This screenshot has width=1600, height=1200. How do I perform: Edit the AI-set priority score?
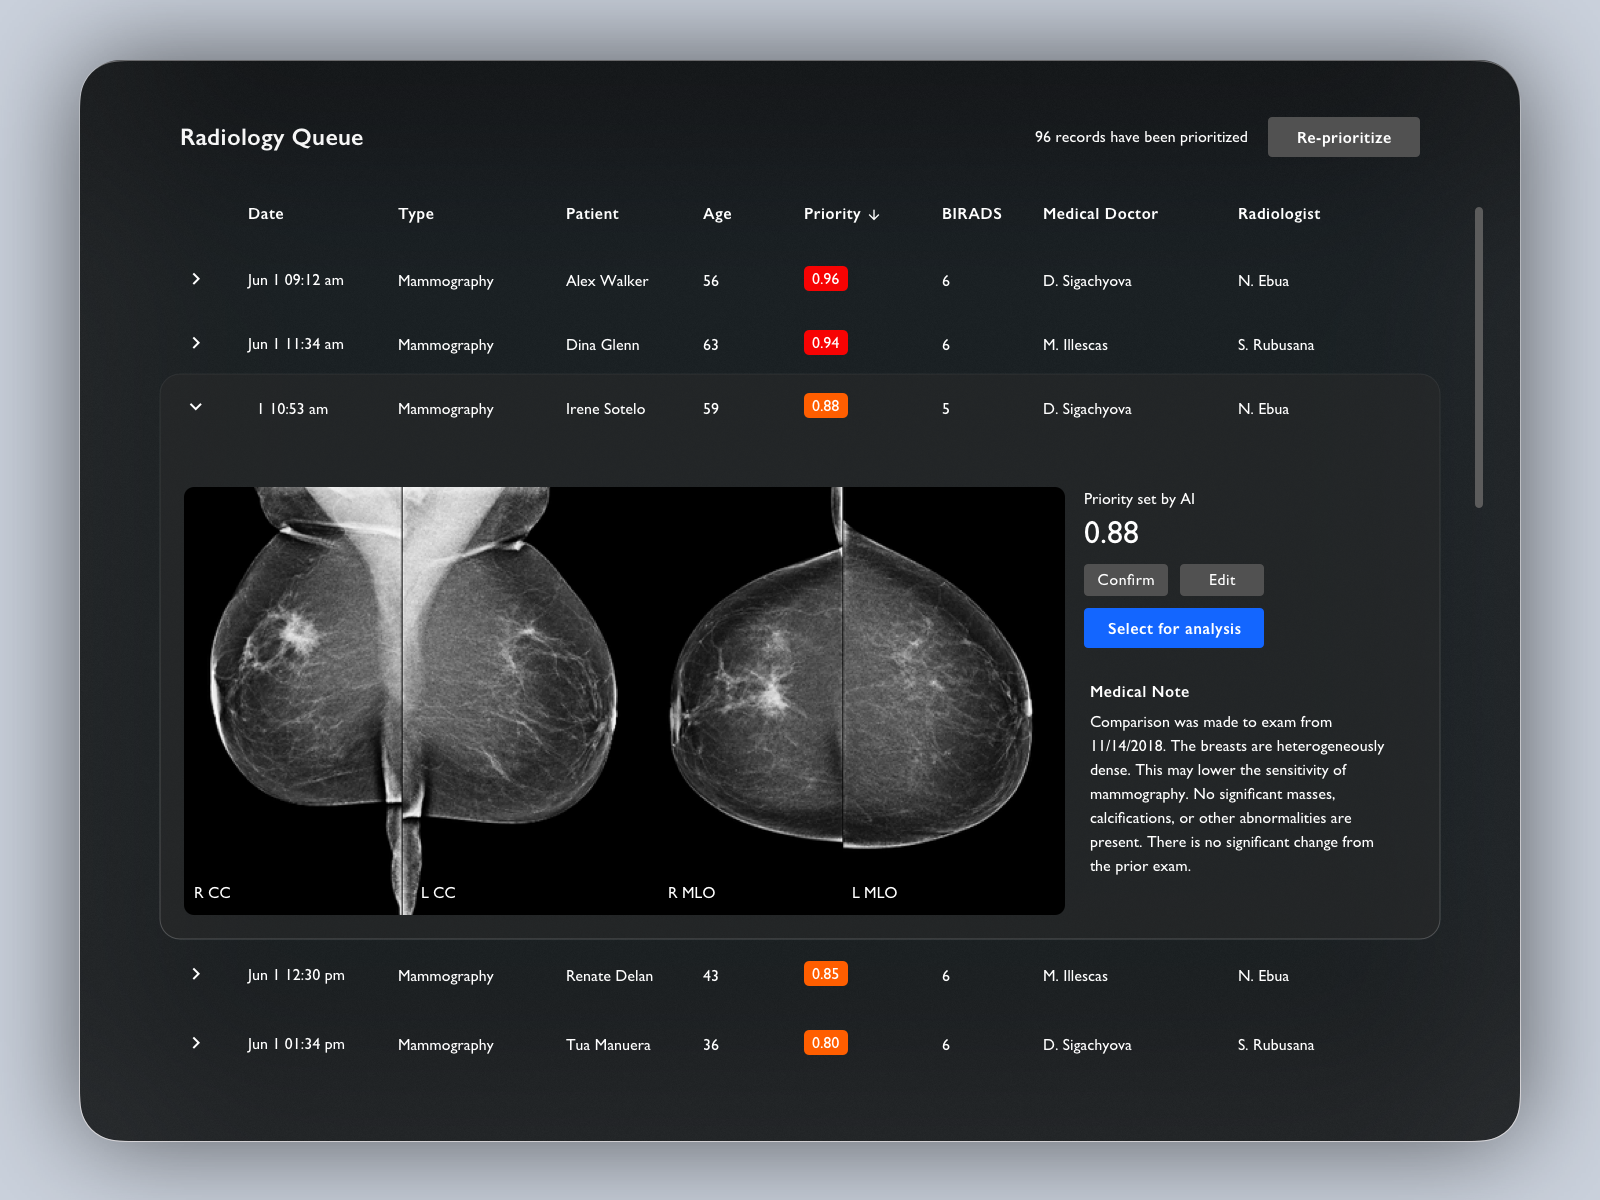pos(1221,580)
